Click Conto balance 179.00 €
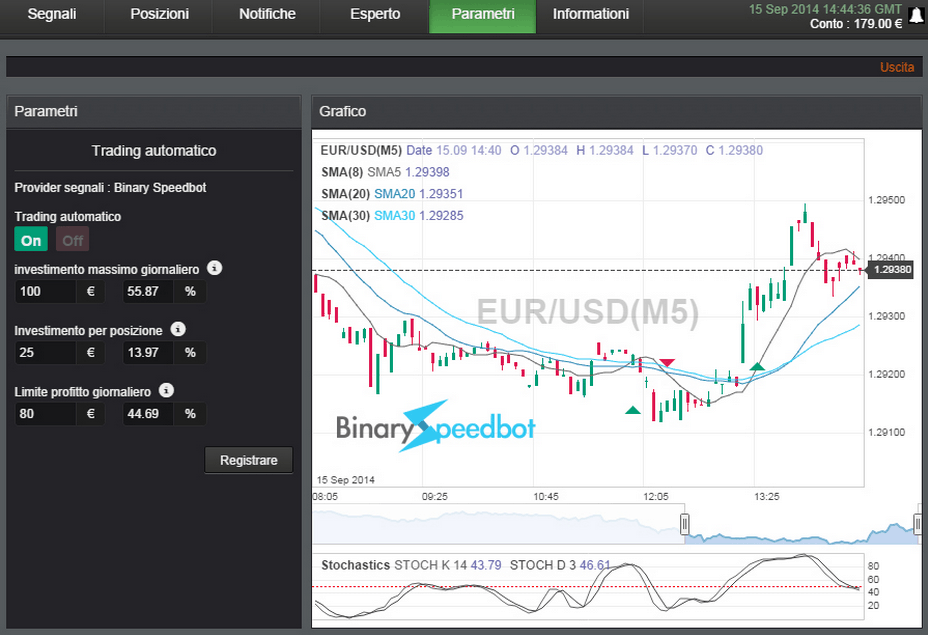Image resolution: width=928 pixels, height=635 pixels. pos(856,24)
